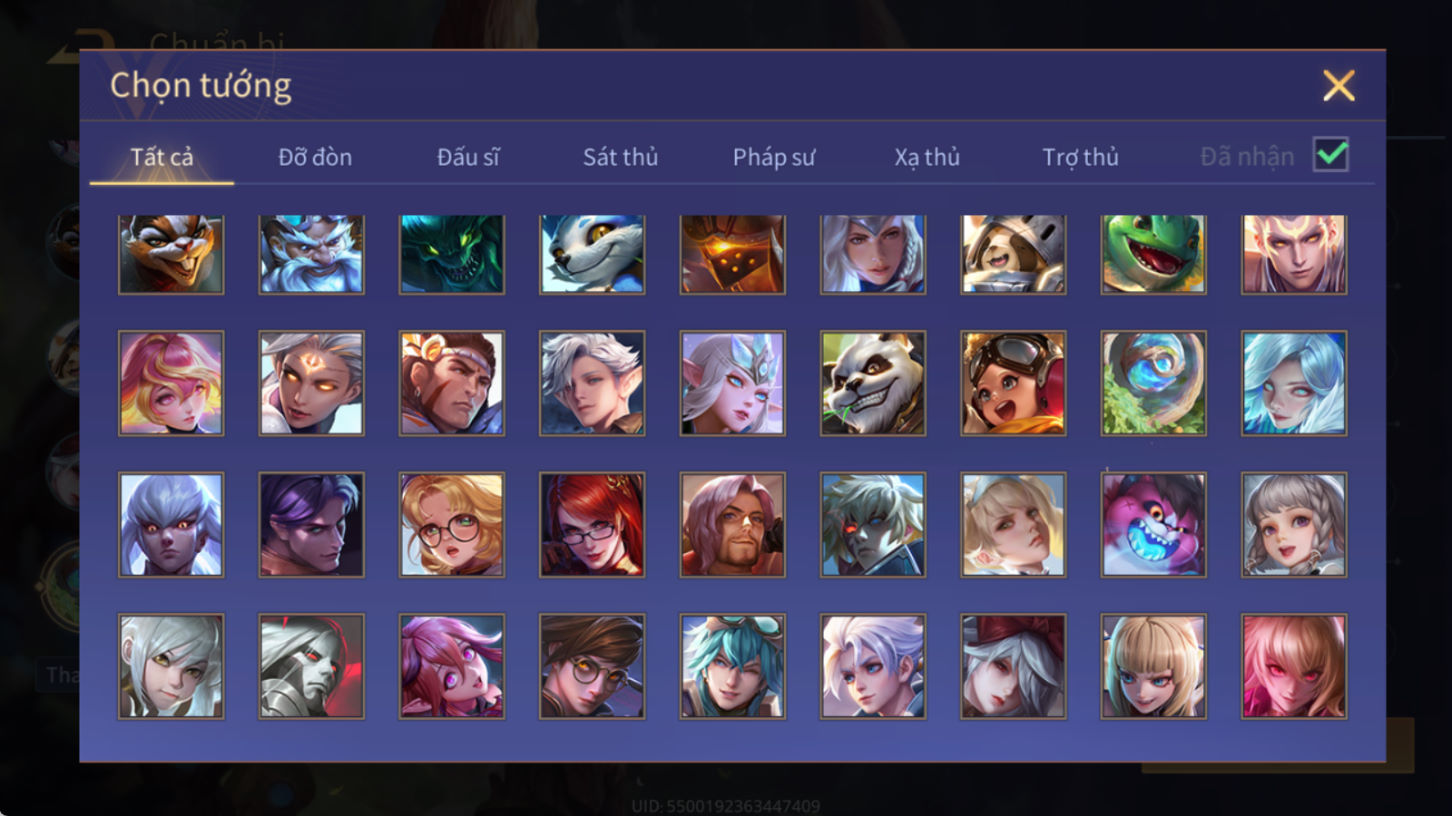Viewport: 1452px width, 816px height.
Task: Open the Sát thủ tab
Action: coord(621,157)
